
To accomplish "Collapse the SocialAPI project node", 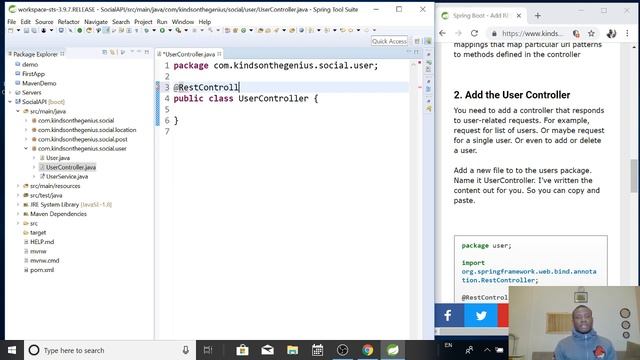I will (x=10, y=102).
